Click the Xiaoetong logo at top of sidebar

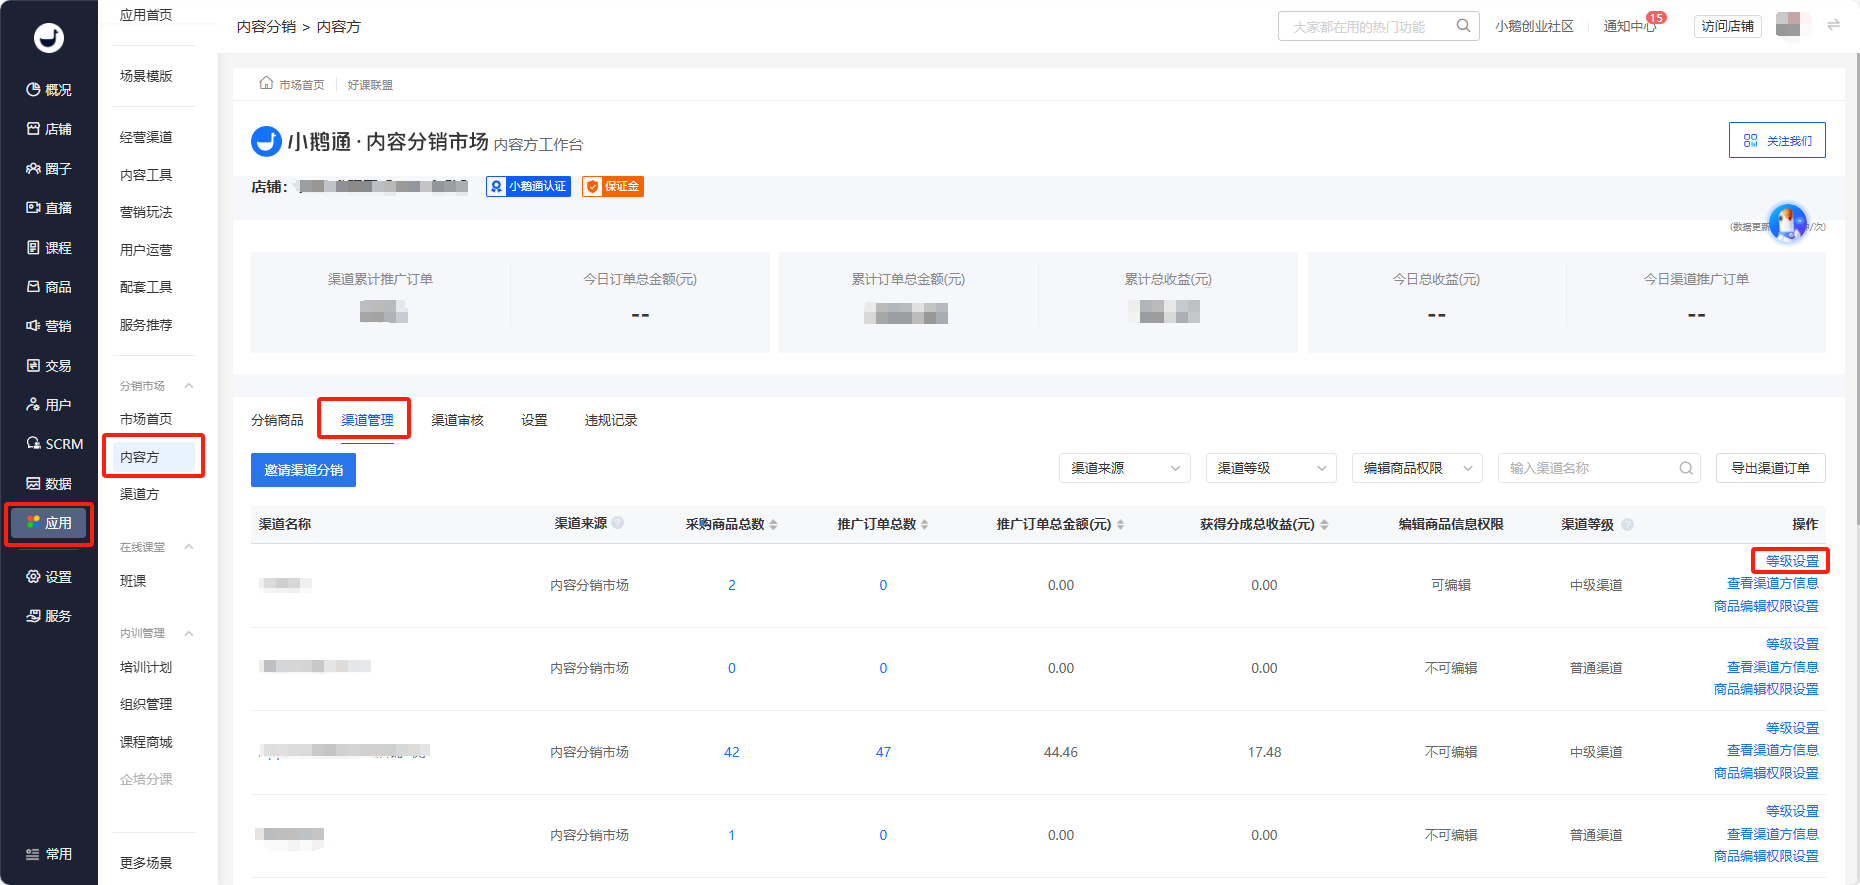point(48,38)
